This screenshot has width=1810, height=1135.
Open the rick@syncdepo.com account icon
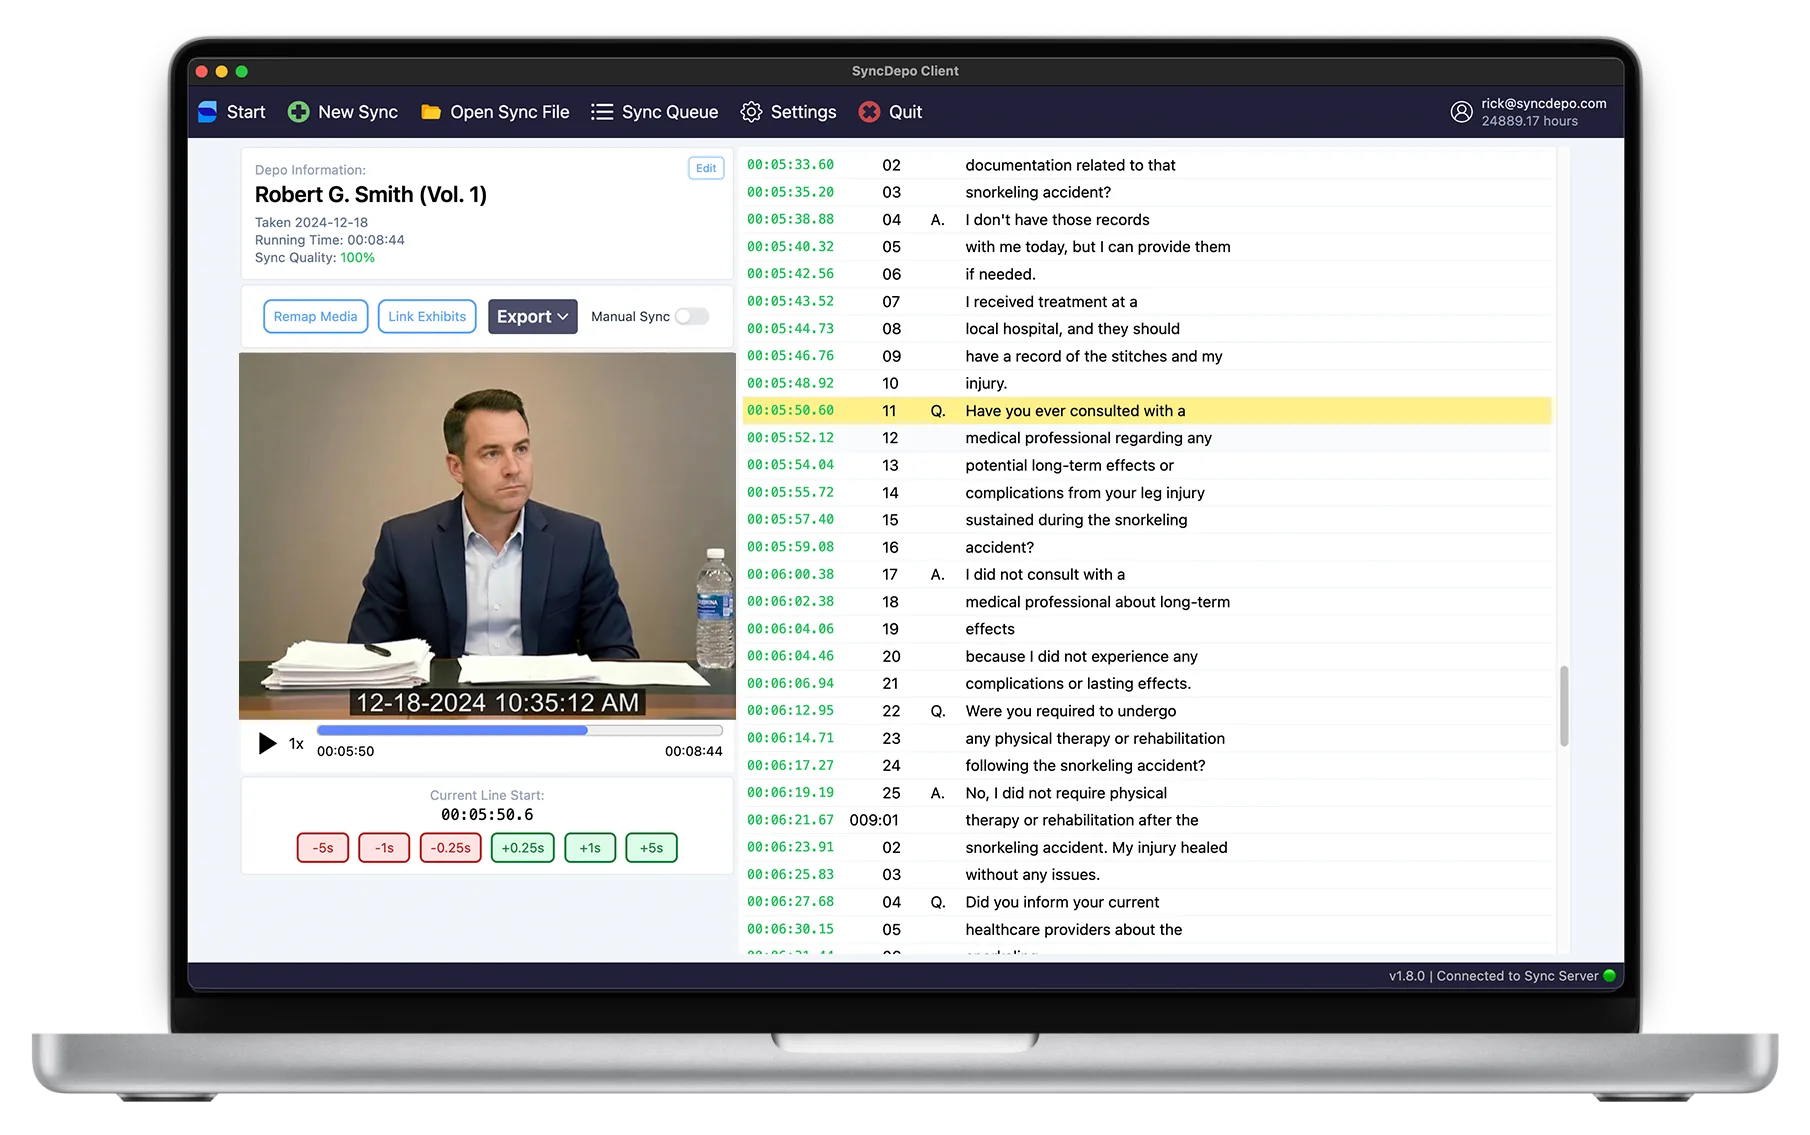point(1461,112)
